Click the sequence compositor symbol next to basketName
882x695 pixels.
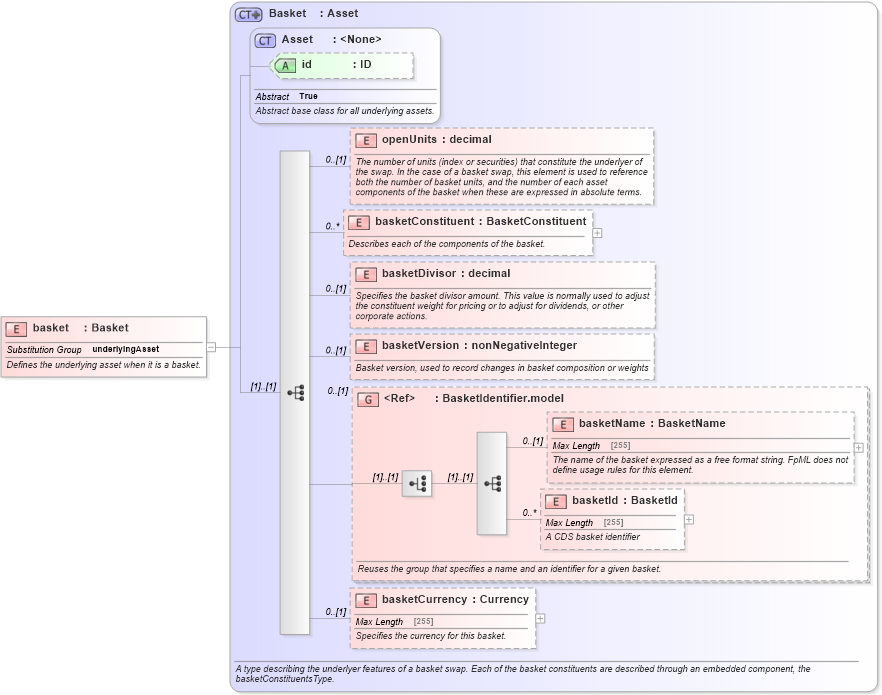coord(492,484)
